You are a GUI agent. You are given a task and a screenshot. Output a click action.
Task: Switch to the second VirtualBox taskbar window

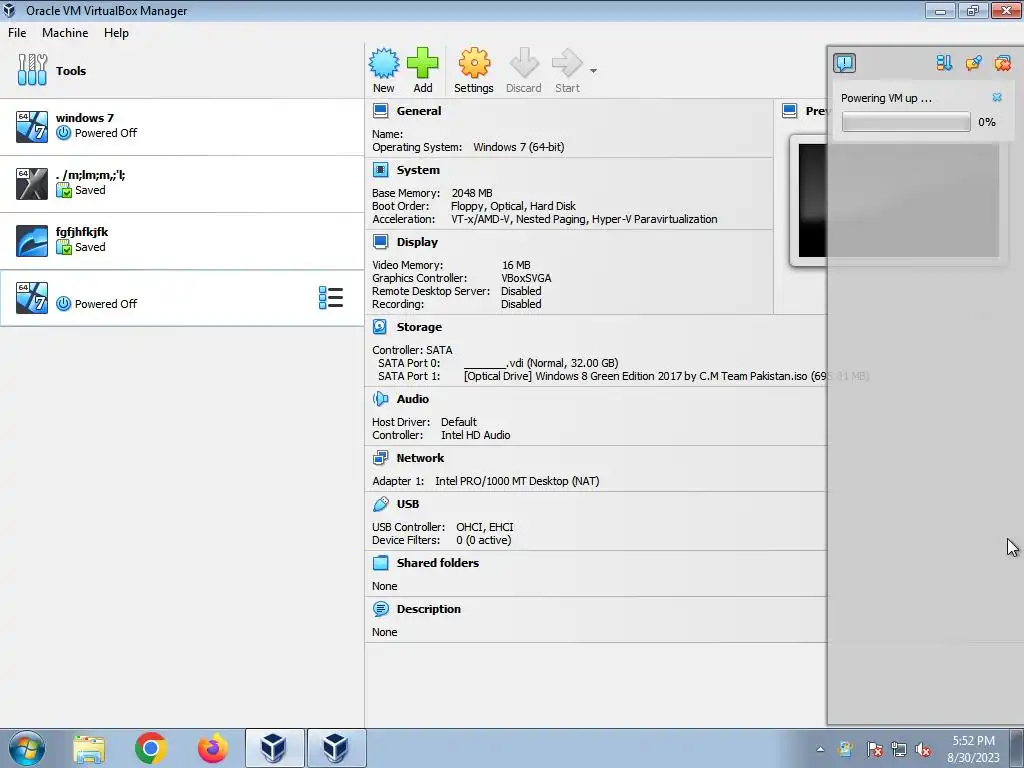tap(336, 748)
